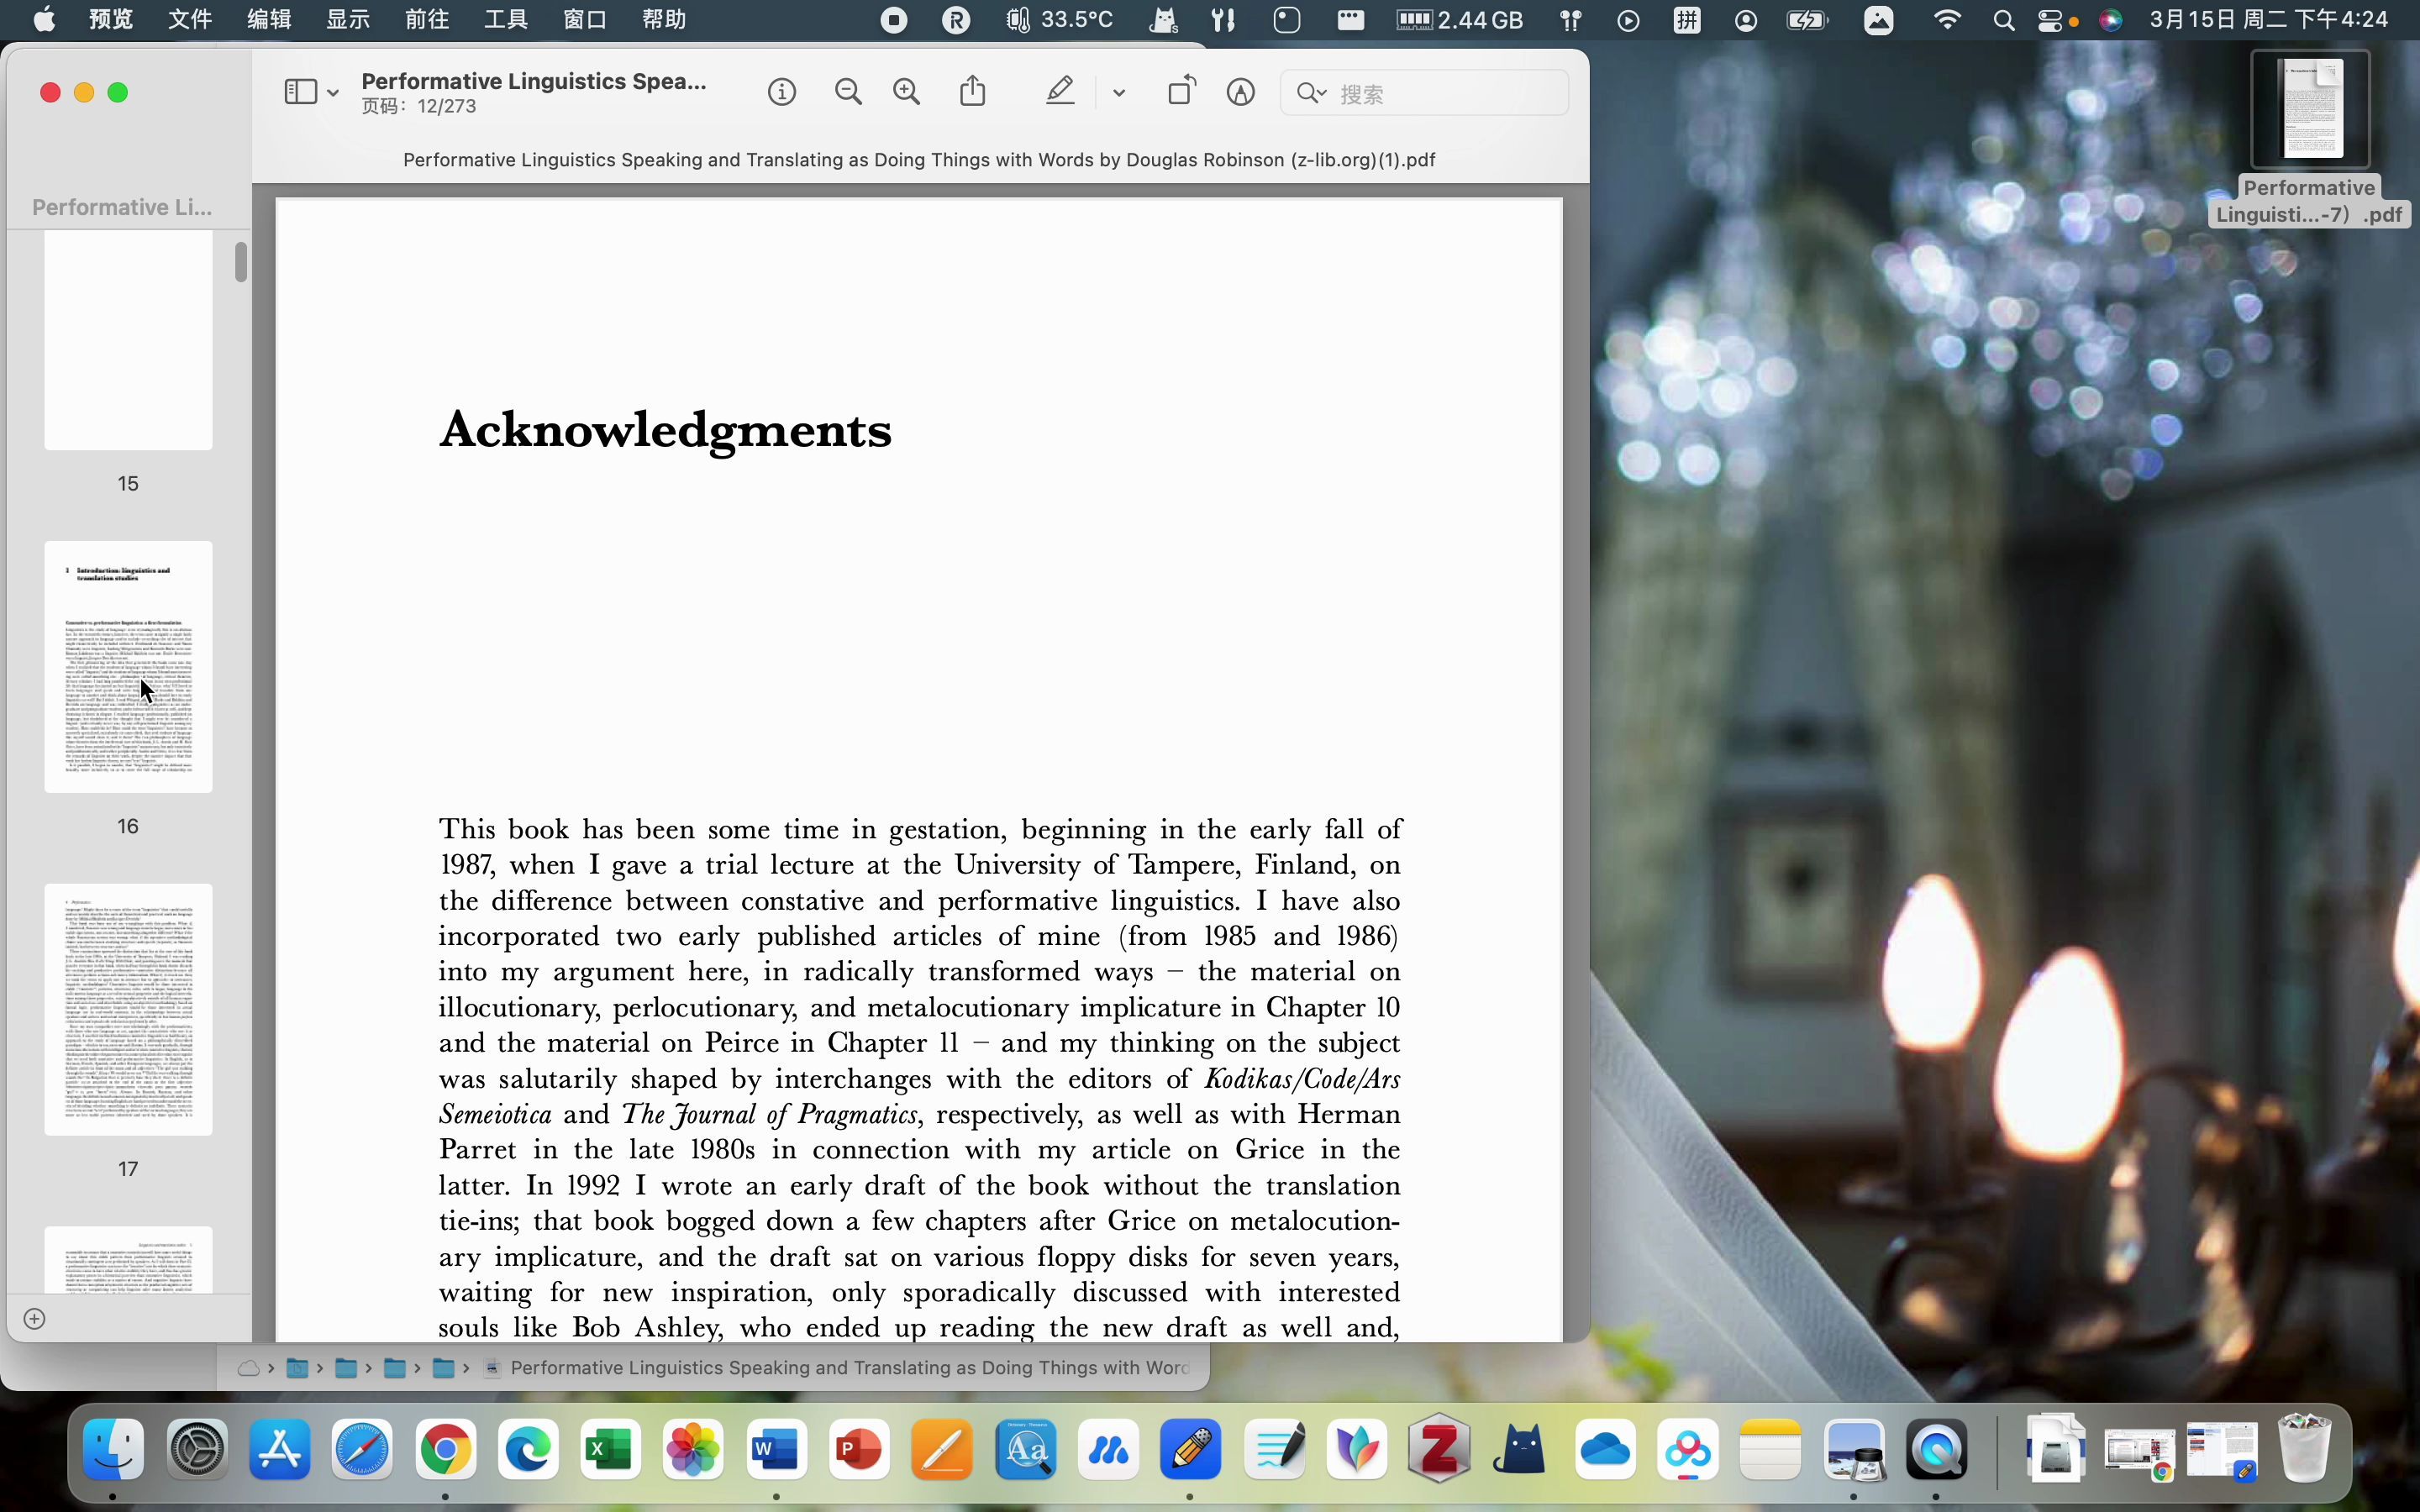
Task: Zoom out the PDF page
Action: [848, 93]
